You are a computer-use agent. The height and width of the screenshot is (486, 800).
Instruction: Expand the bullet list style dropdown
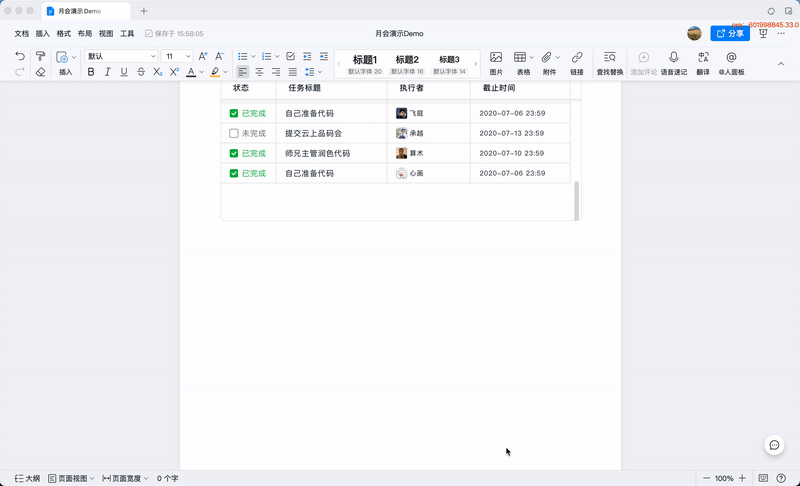(253, 57)
